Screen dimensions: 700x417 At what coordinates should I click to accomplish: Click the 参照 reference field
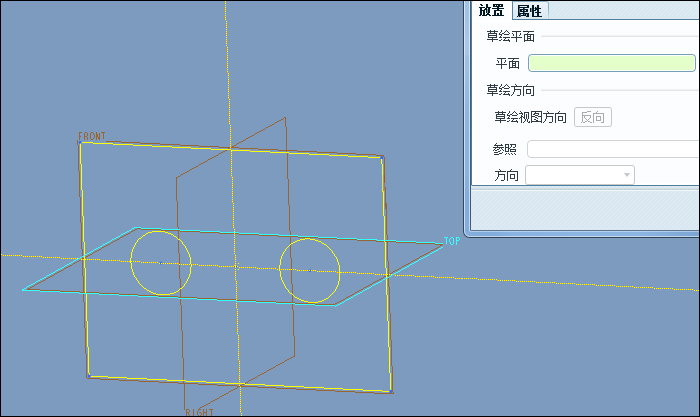pos(613,149)
